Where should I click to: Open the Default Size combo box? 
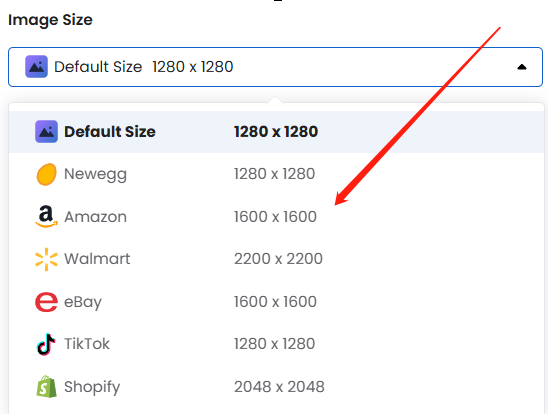(x=275, y=67)
